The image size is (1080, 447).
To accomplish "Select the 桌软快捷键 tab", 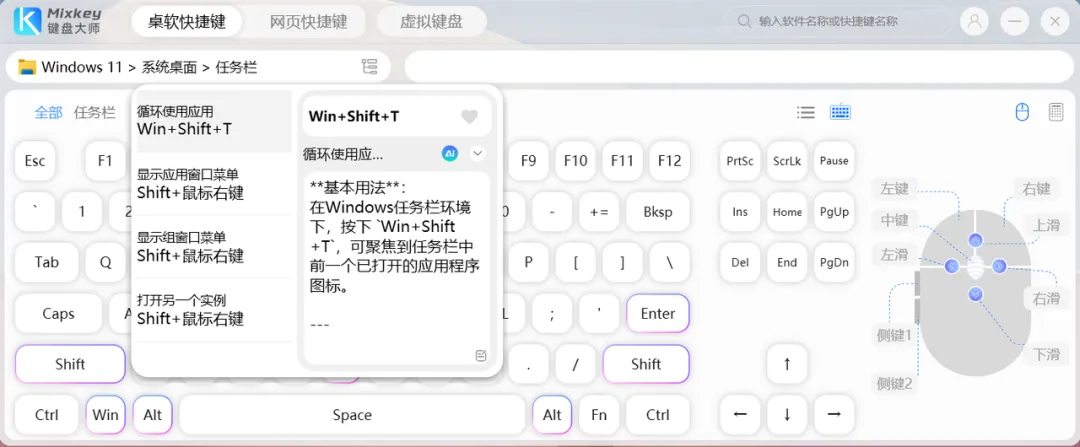I will [187, 21].
